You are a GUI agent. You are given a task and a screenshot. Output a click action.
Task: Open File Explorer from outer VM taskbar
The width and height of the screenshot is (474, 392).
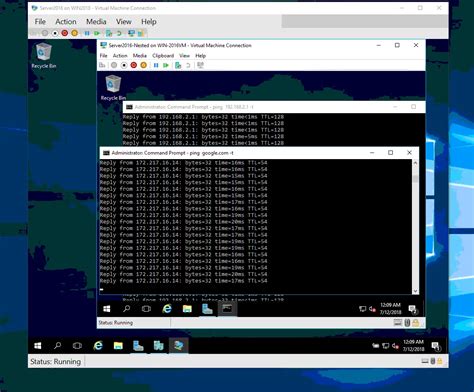click(118, 346)
